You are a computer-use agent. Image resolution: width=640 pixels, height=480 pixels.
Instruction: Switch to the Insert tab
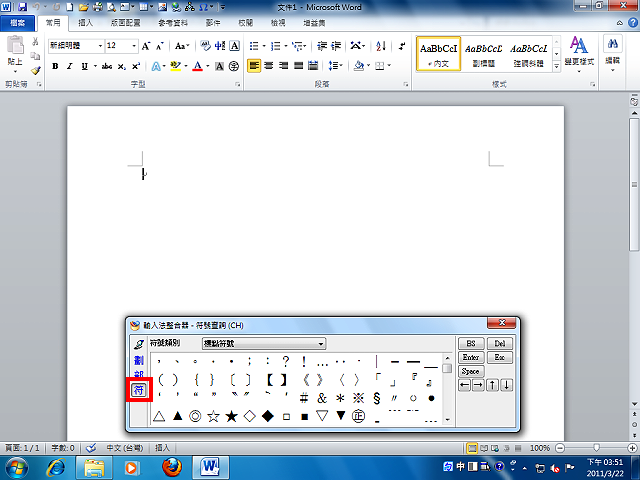pos(85,23)
